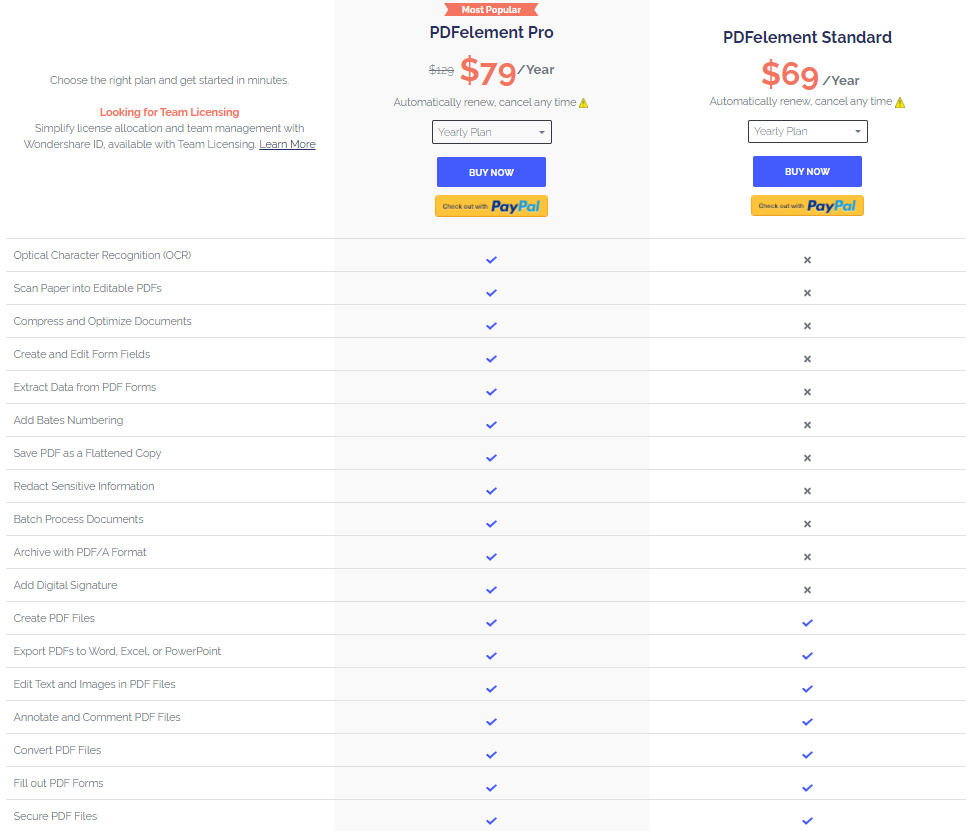Viewport: 967px width, 831px height.
Task: Click Pro checkmark for Optical Character Recognition
Action: click(491, 260)
